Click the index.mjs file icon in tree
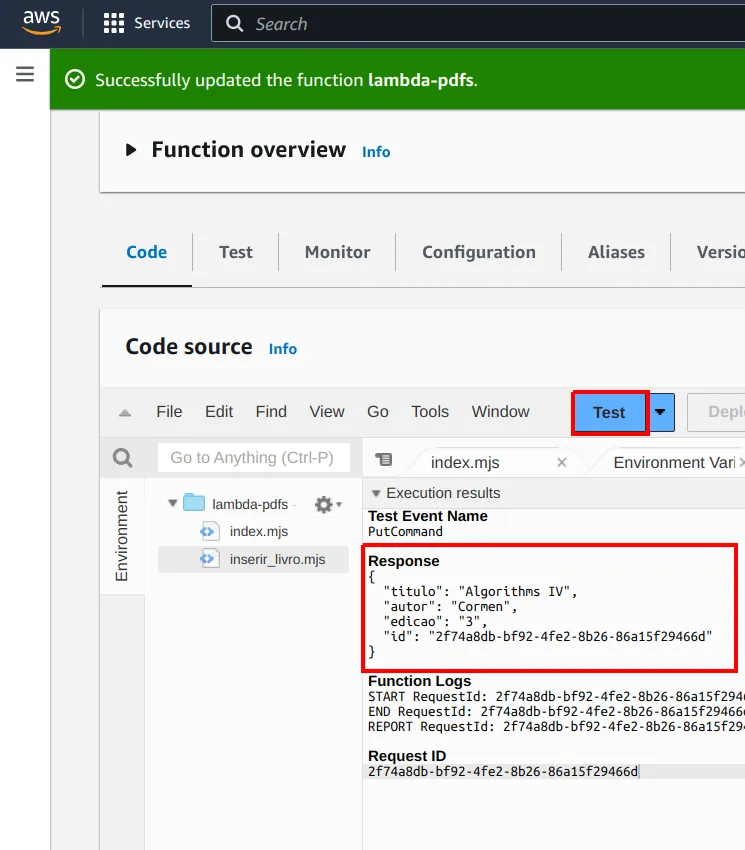 [x=209, y=531]
